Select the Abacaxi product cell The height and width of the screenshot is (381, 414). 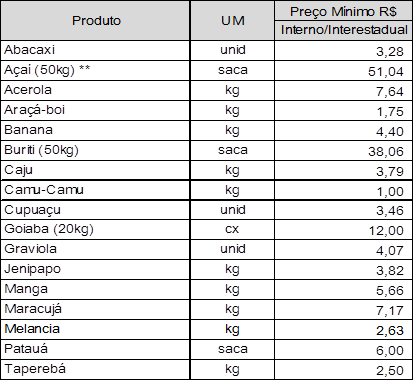(x=96, y=51)
